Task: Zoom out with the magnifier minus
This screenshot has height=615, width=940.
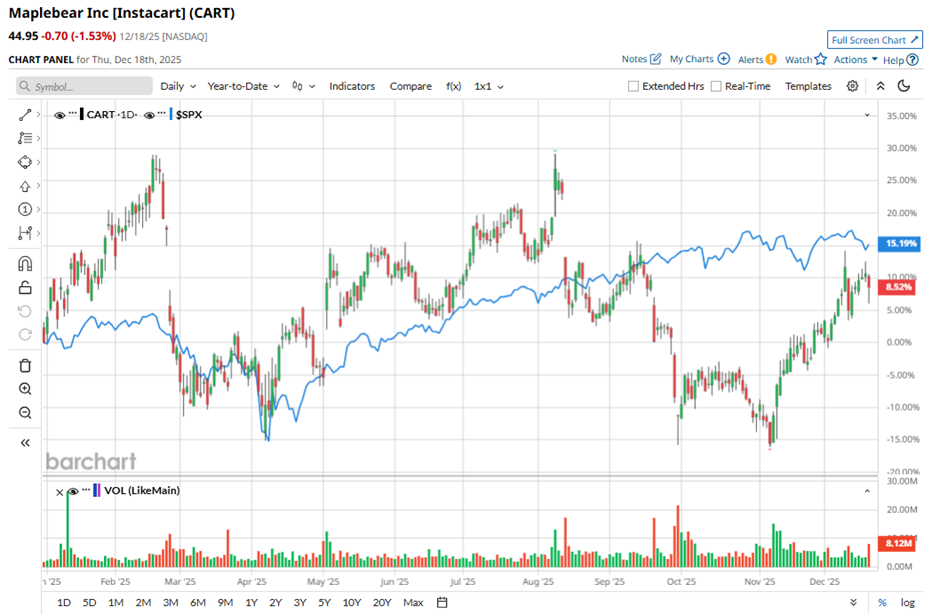Action: [x=25, y=412]
